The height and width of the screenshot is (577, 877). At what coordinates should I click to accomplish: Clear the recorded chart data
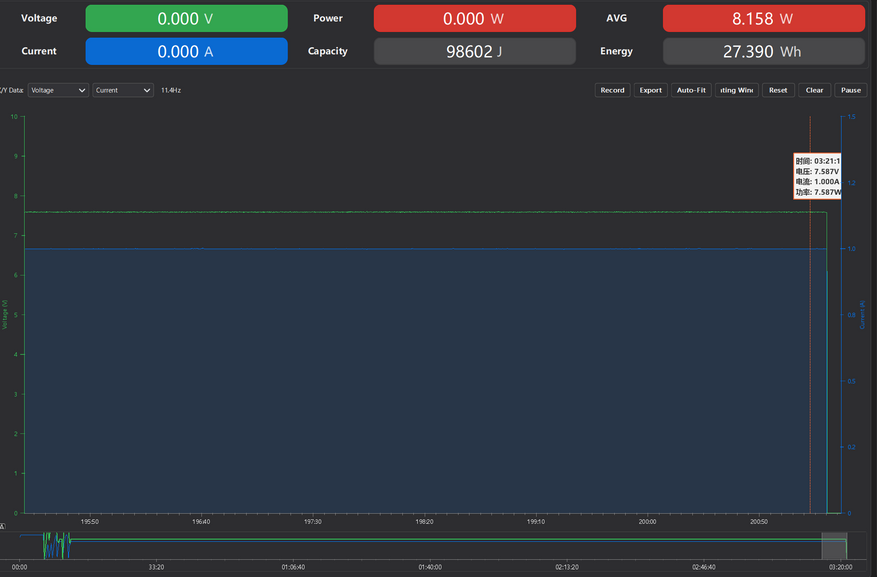click(x=814, y=90)
